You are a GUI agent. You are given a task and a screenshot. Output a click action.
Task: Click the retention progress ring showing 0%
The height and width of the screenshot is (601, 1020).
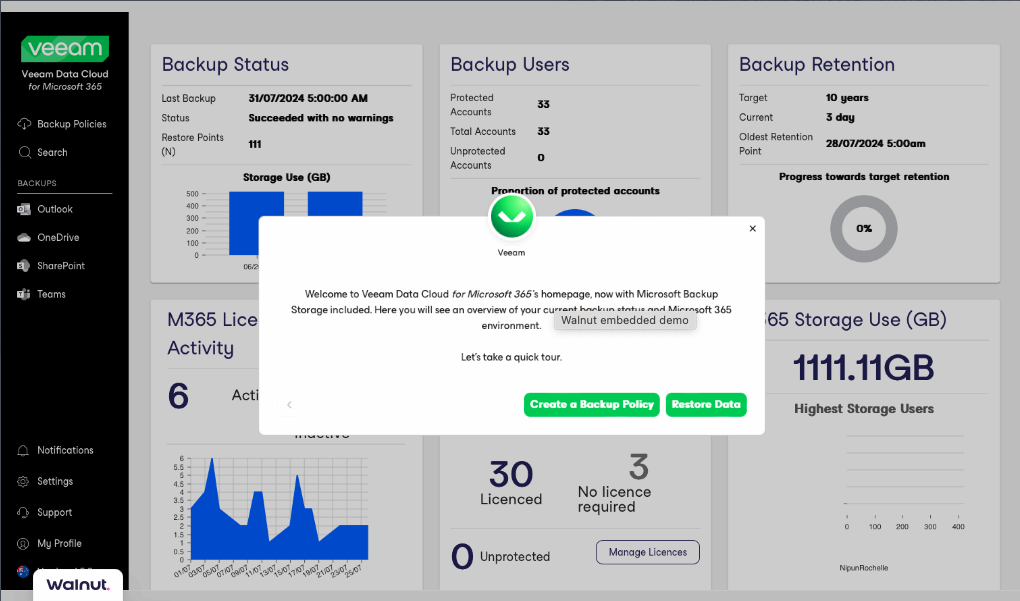[863, 229]
